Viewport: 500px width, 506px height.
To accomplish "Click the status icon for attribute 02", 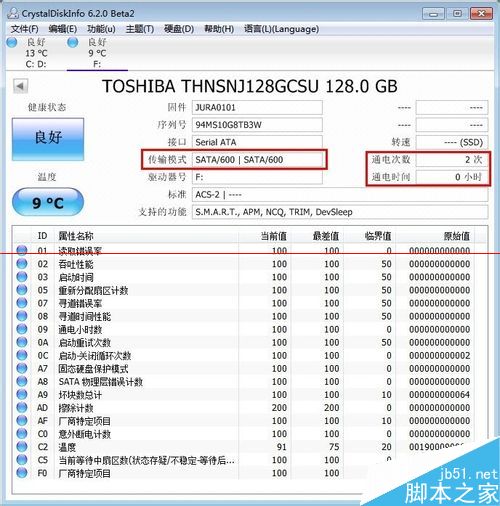I will (22, 264).
